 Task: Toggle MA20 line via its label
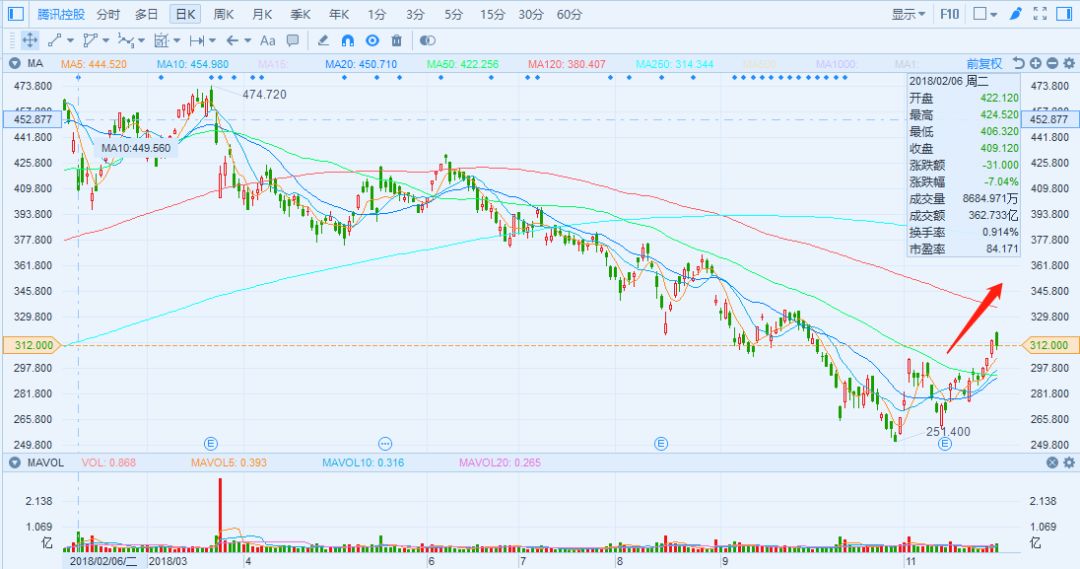click(361, 64)
